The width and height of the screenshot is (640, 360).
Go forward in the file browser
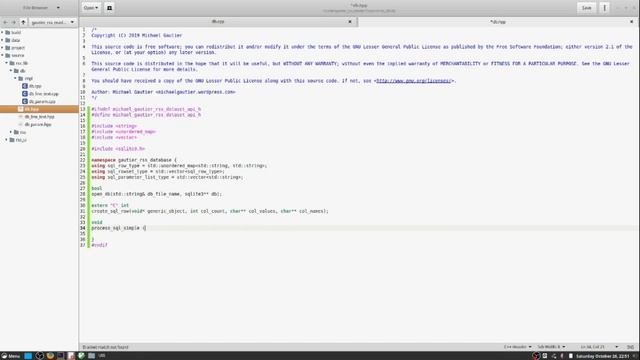(x=13, y=22)
